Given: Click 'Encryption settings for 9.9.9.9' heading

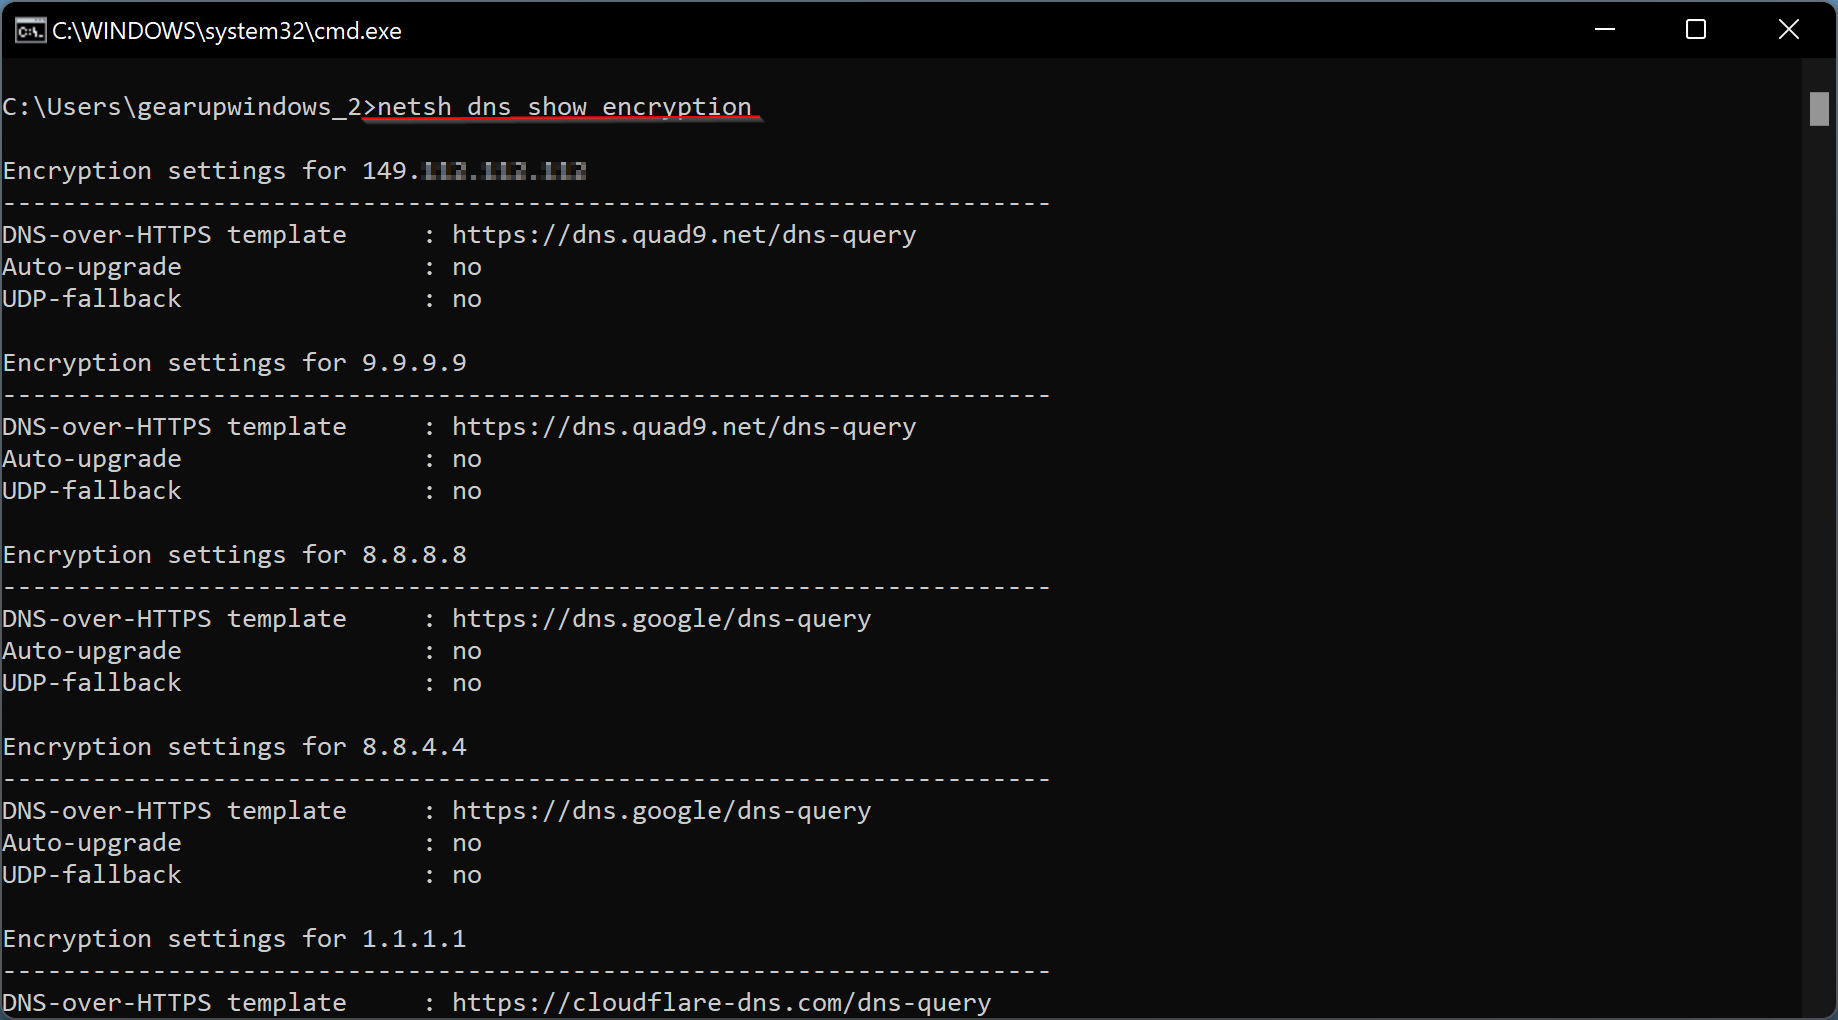Looking at the screenshot, I should (x=235, y=363).
